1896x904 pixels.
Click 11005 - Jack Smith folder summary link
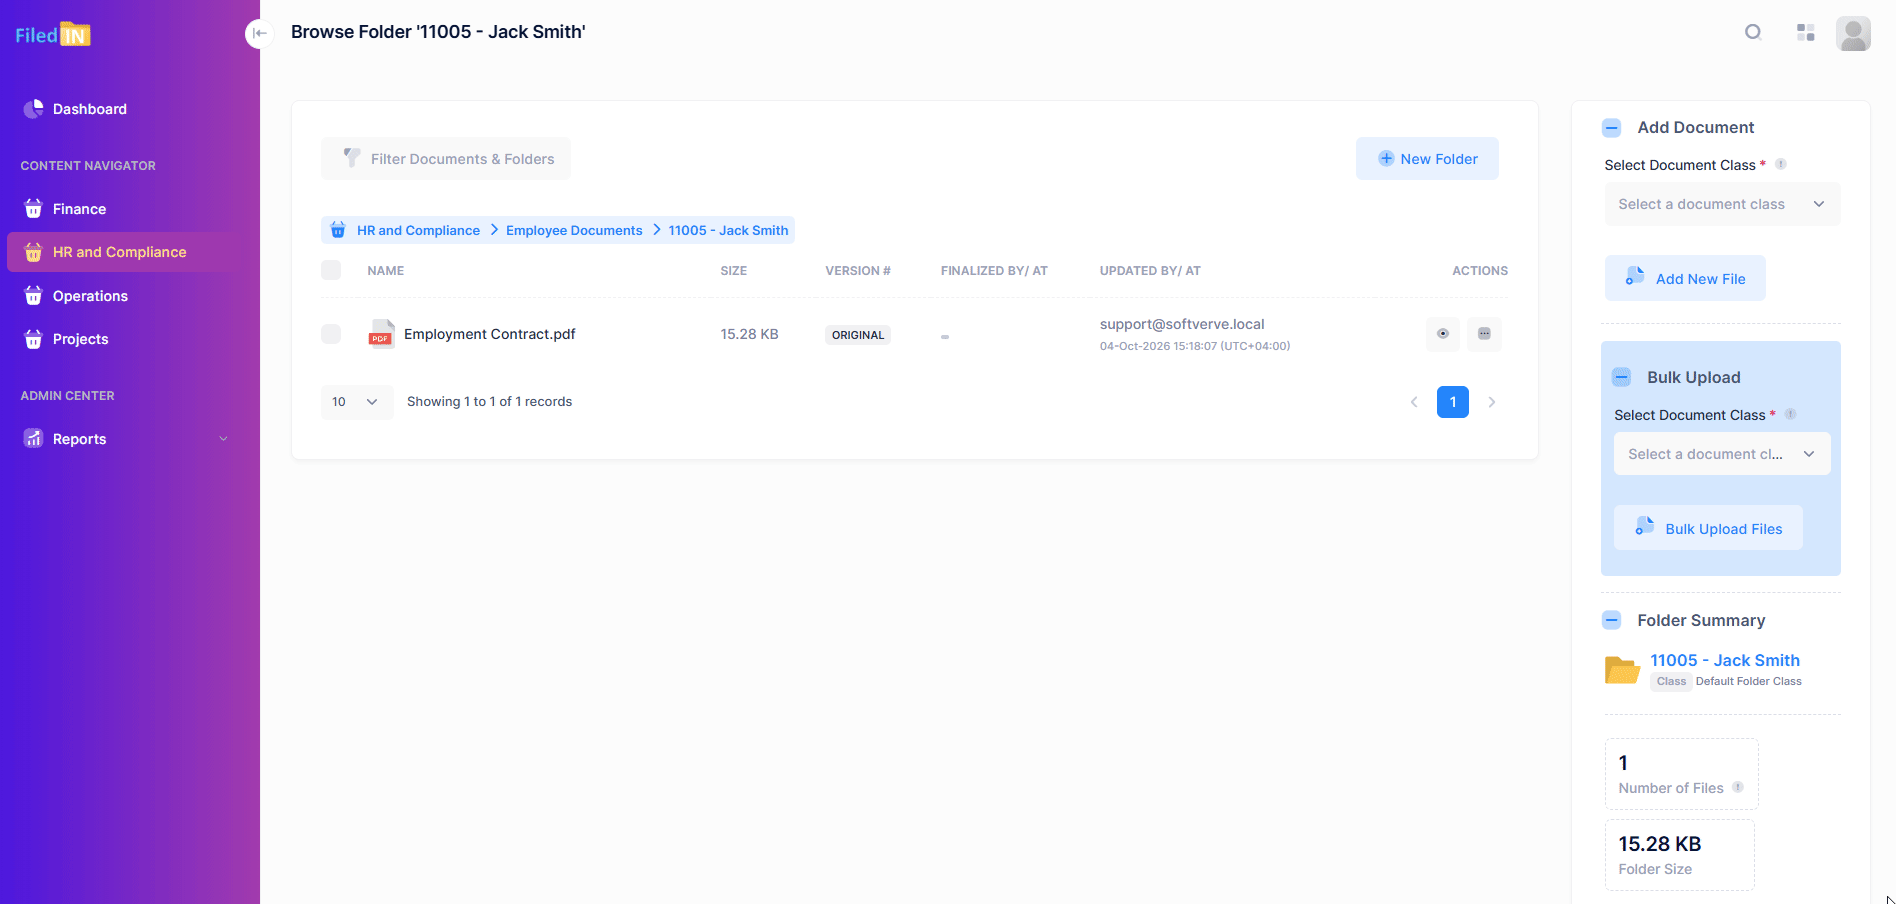[1725, 660]
